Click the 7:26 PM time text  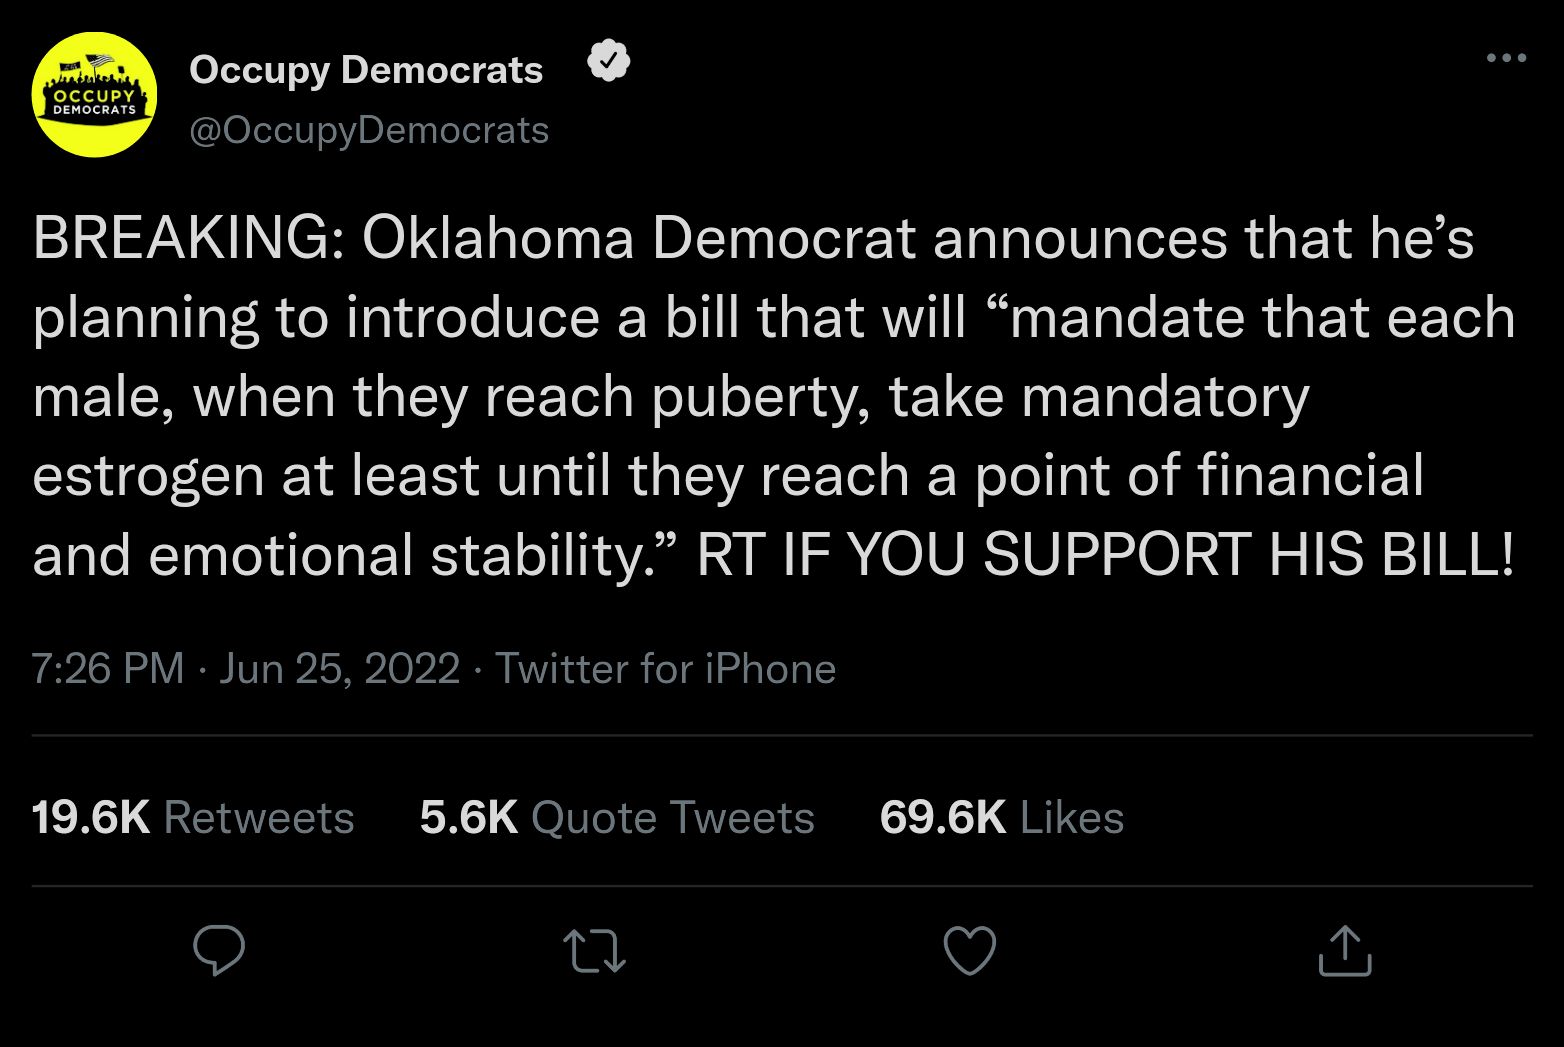(x=108, y=668)
